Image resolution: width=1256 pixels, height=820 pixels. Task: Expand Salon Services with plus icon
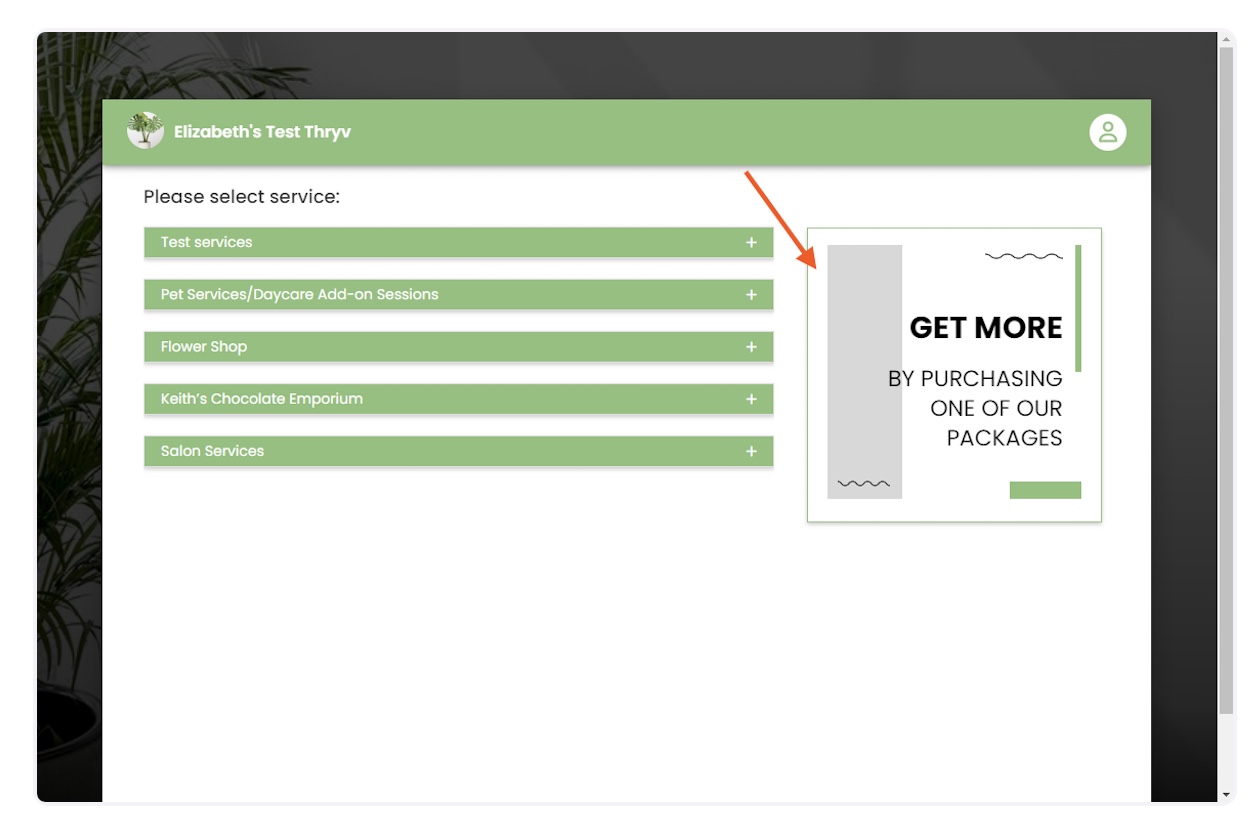(751, 451)
